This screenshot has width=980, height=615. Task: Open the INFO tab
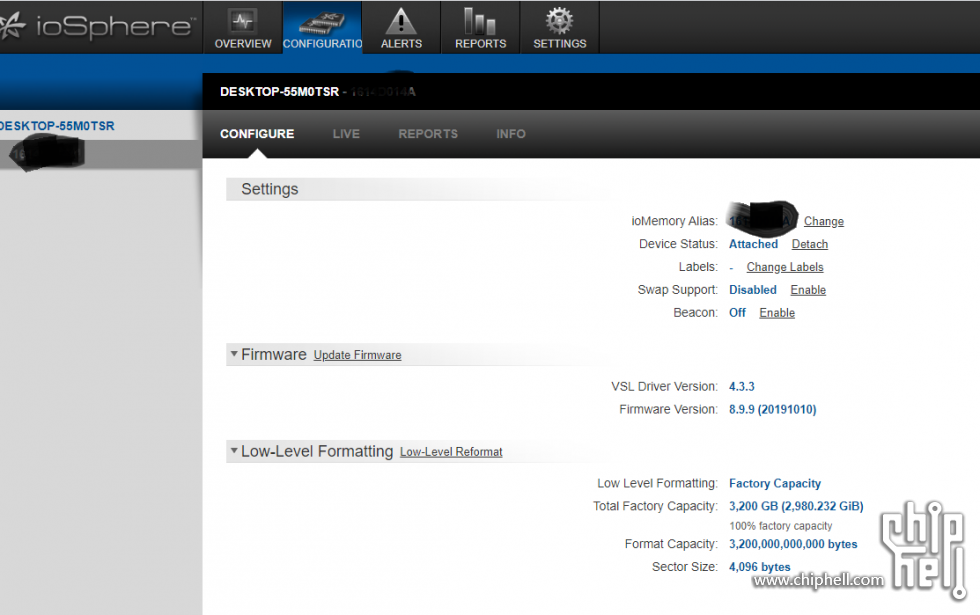click(x=511, y=134)
